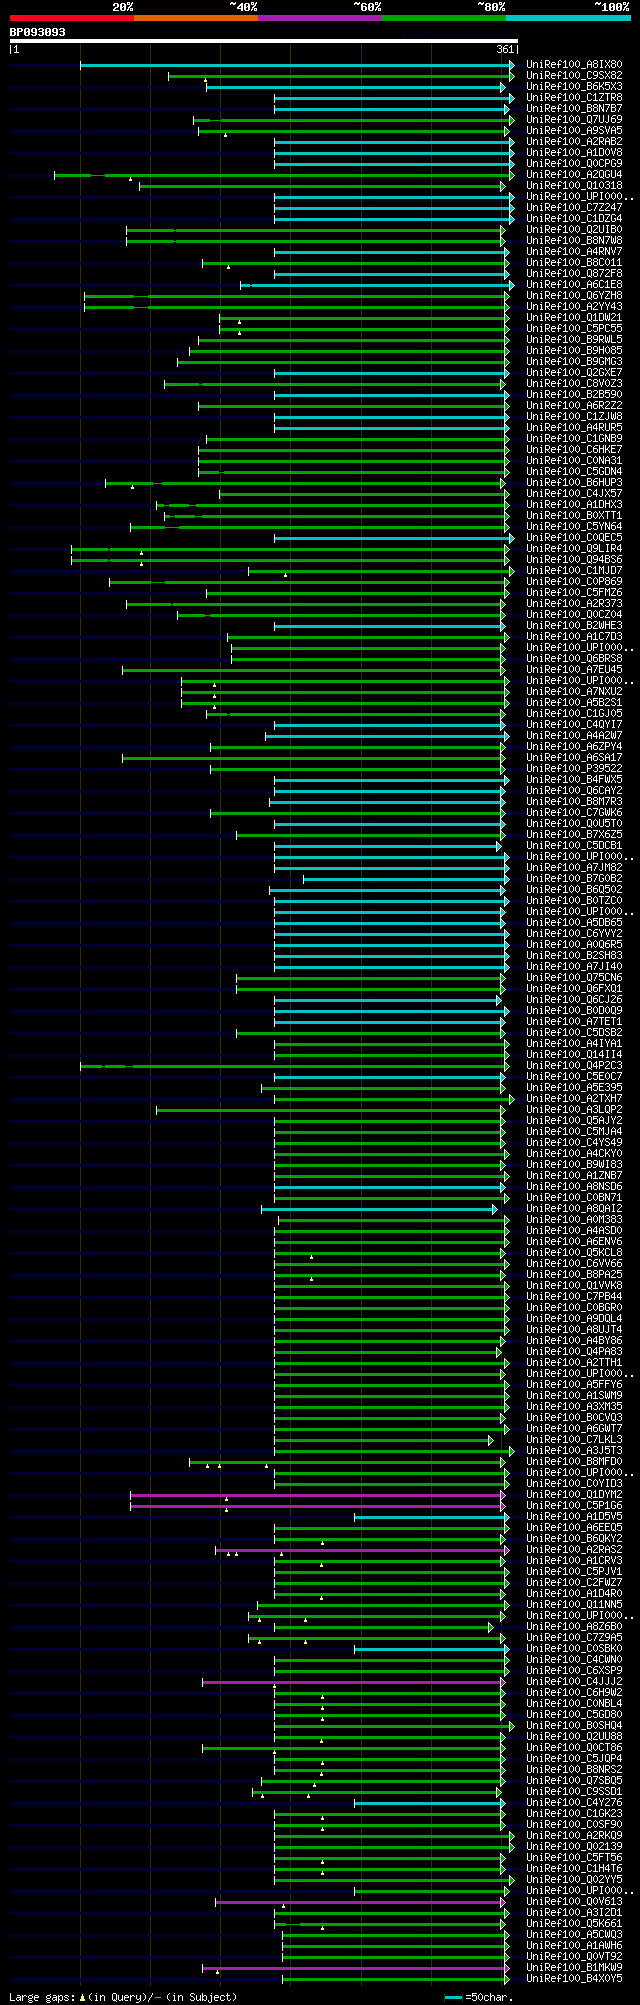This screenshot has width=640, height=2005.
Task: Open the UniRef100_B6HUP3 entry
Action: pyautogui.click(x=574, y=483)
